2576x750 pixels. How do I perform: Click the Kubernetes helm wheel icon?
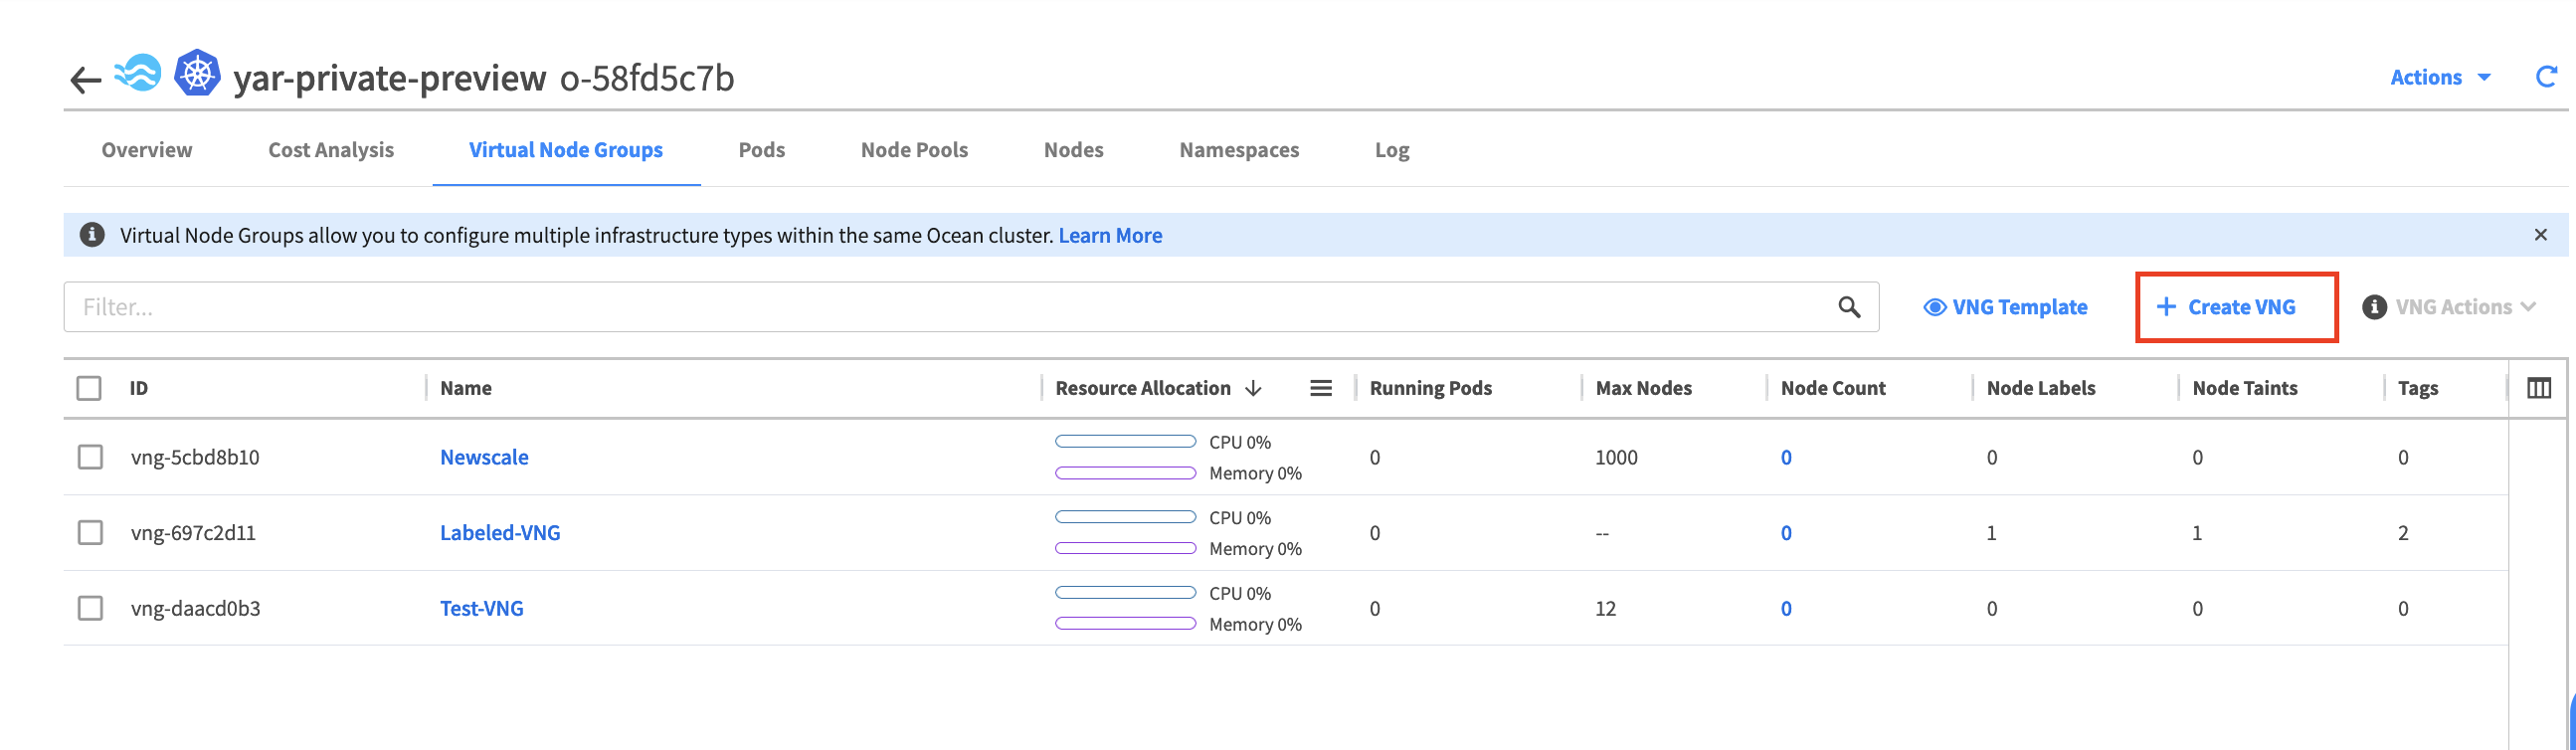197,74
